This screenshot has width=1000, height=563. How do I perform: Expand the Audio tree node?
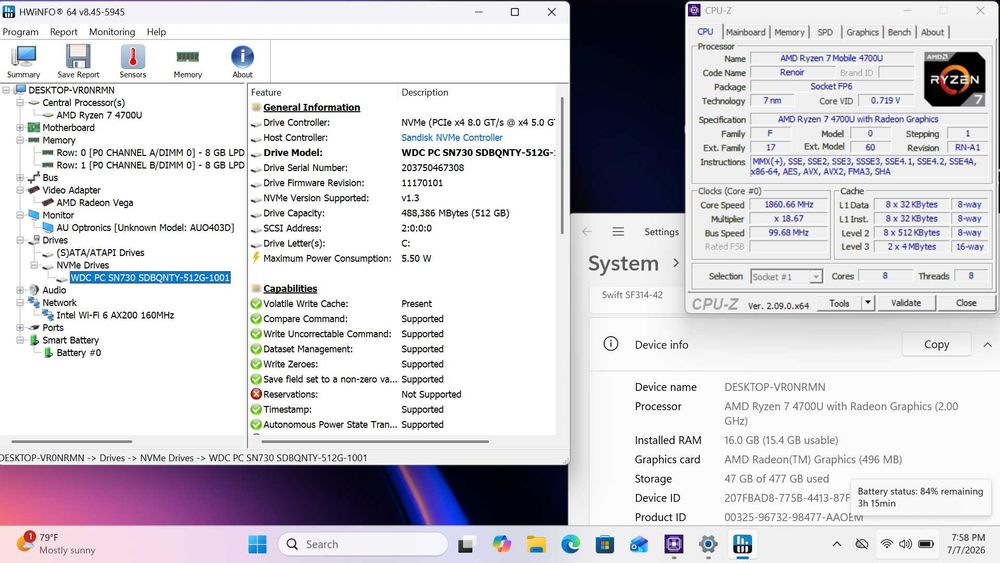tap(20, 290)
